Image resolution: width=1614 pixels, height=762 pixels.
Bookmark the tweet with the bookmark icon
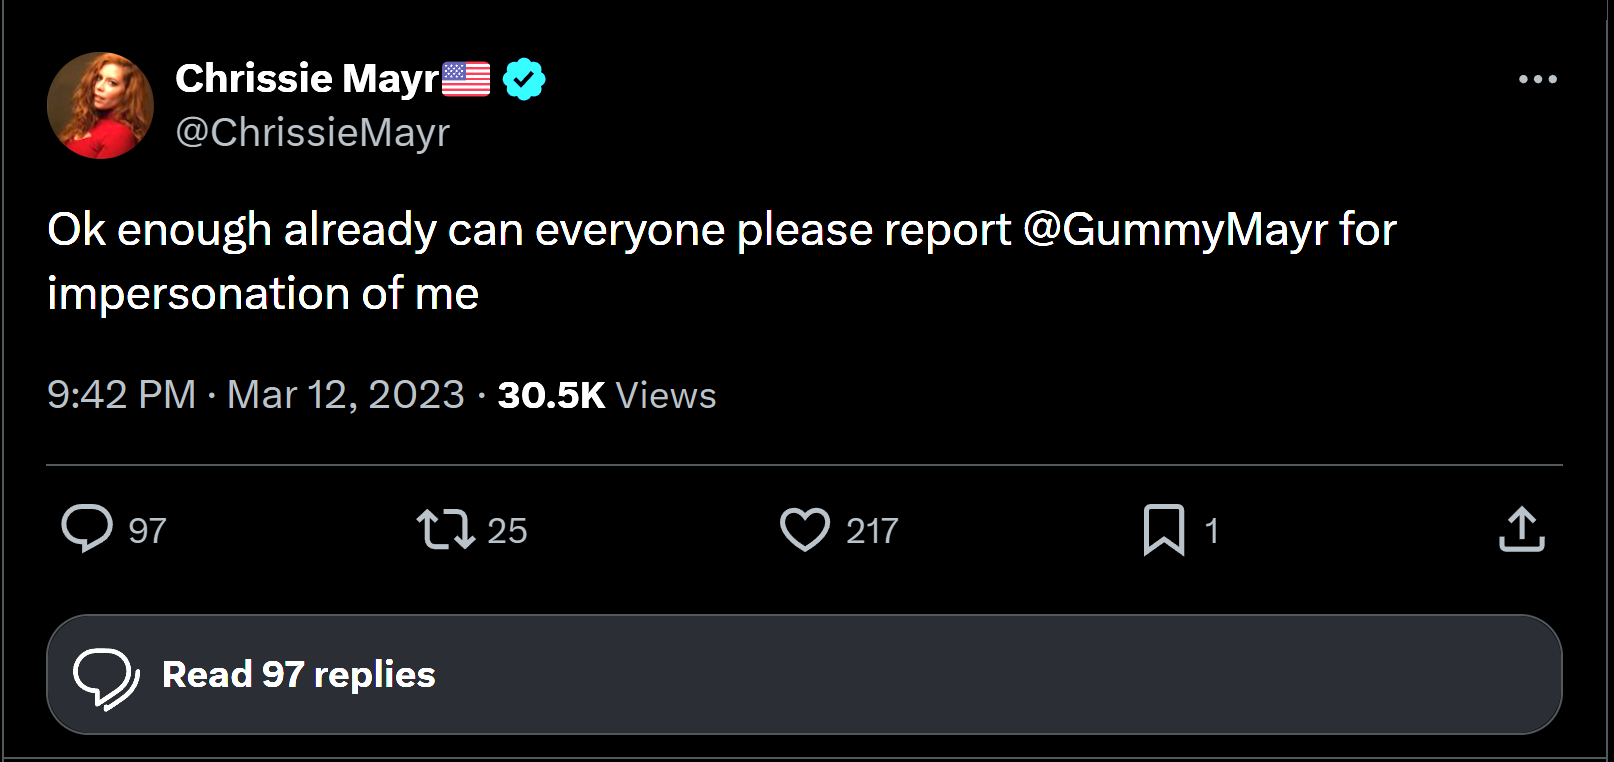pyautogui.click(x=1164, y=530)
